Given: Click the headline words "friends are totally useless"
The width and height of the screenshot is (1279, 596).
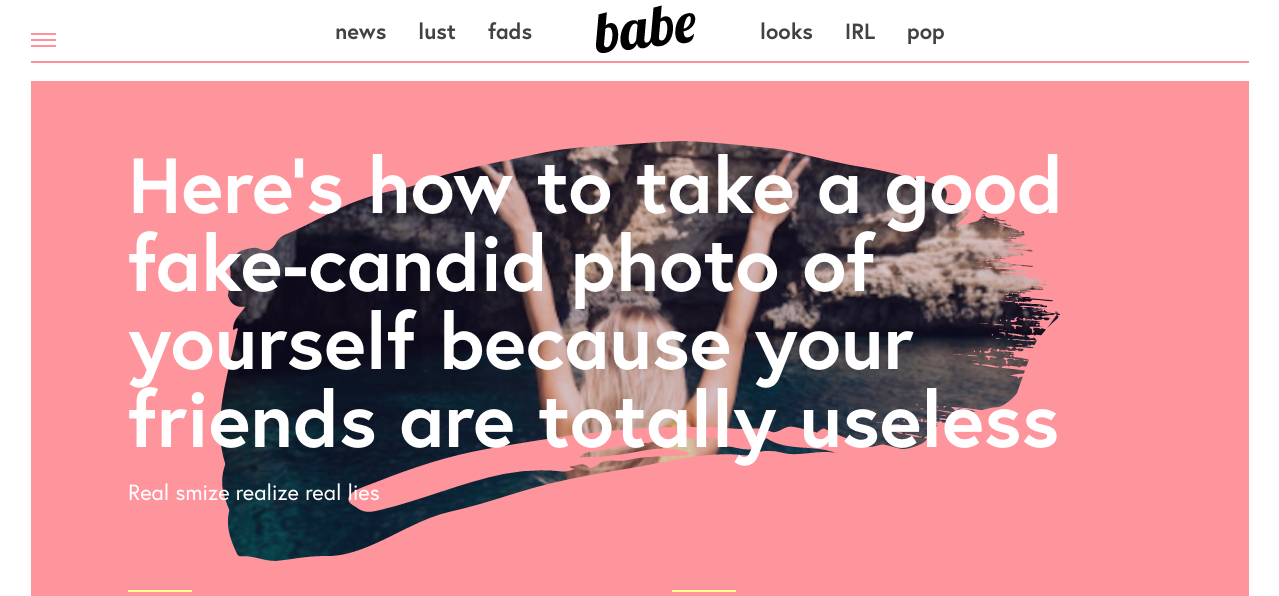Looking at the screenshot, I should coord(593,421).
